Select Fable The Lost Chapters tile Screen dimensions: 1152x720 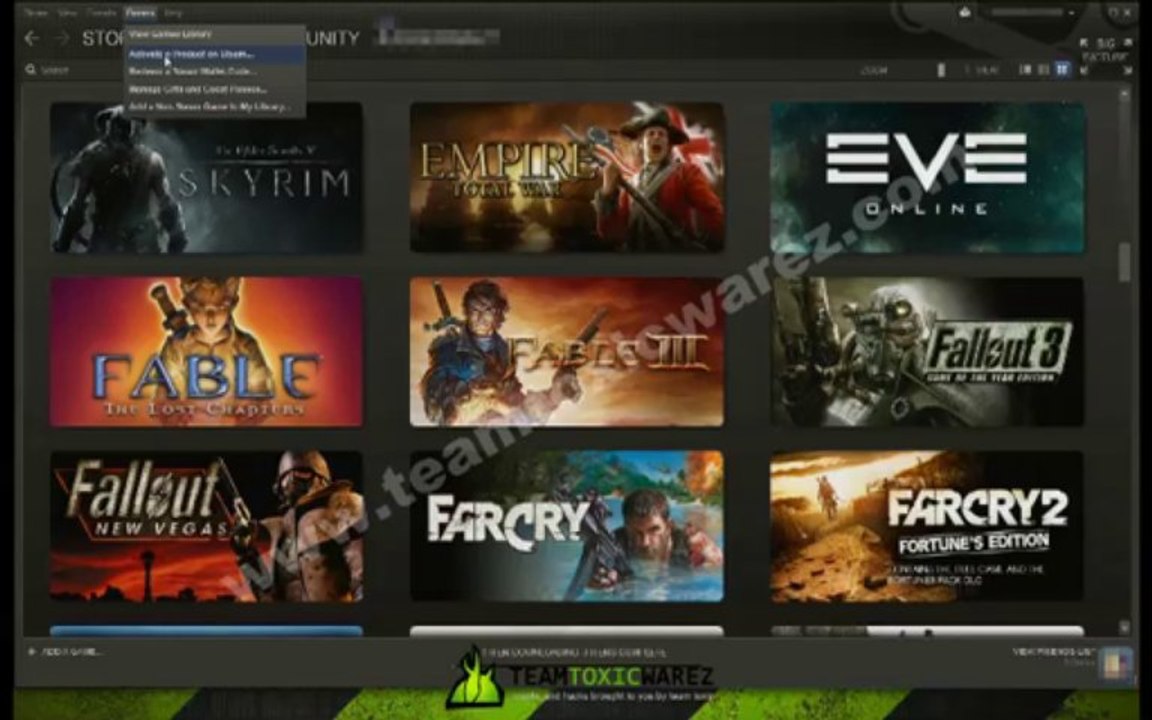point(206,351)
